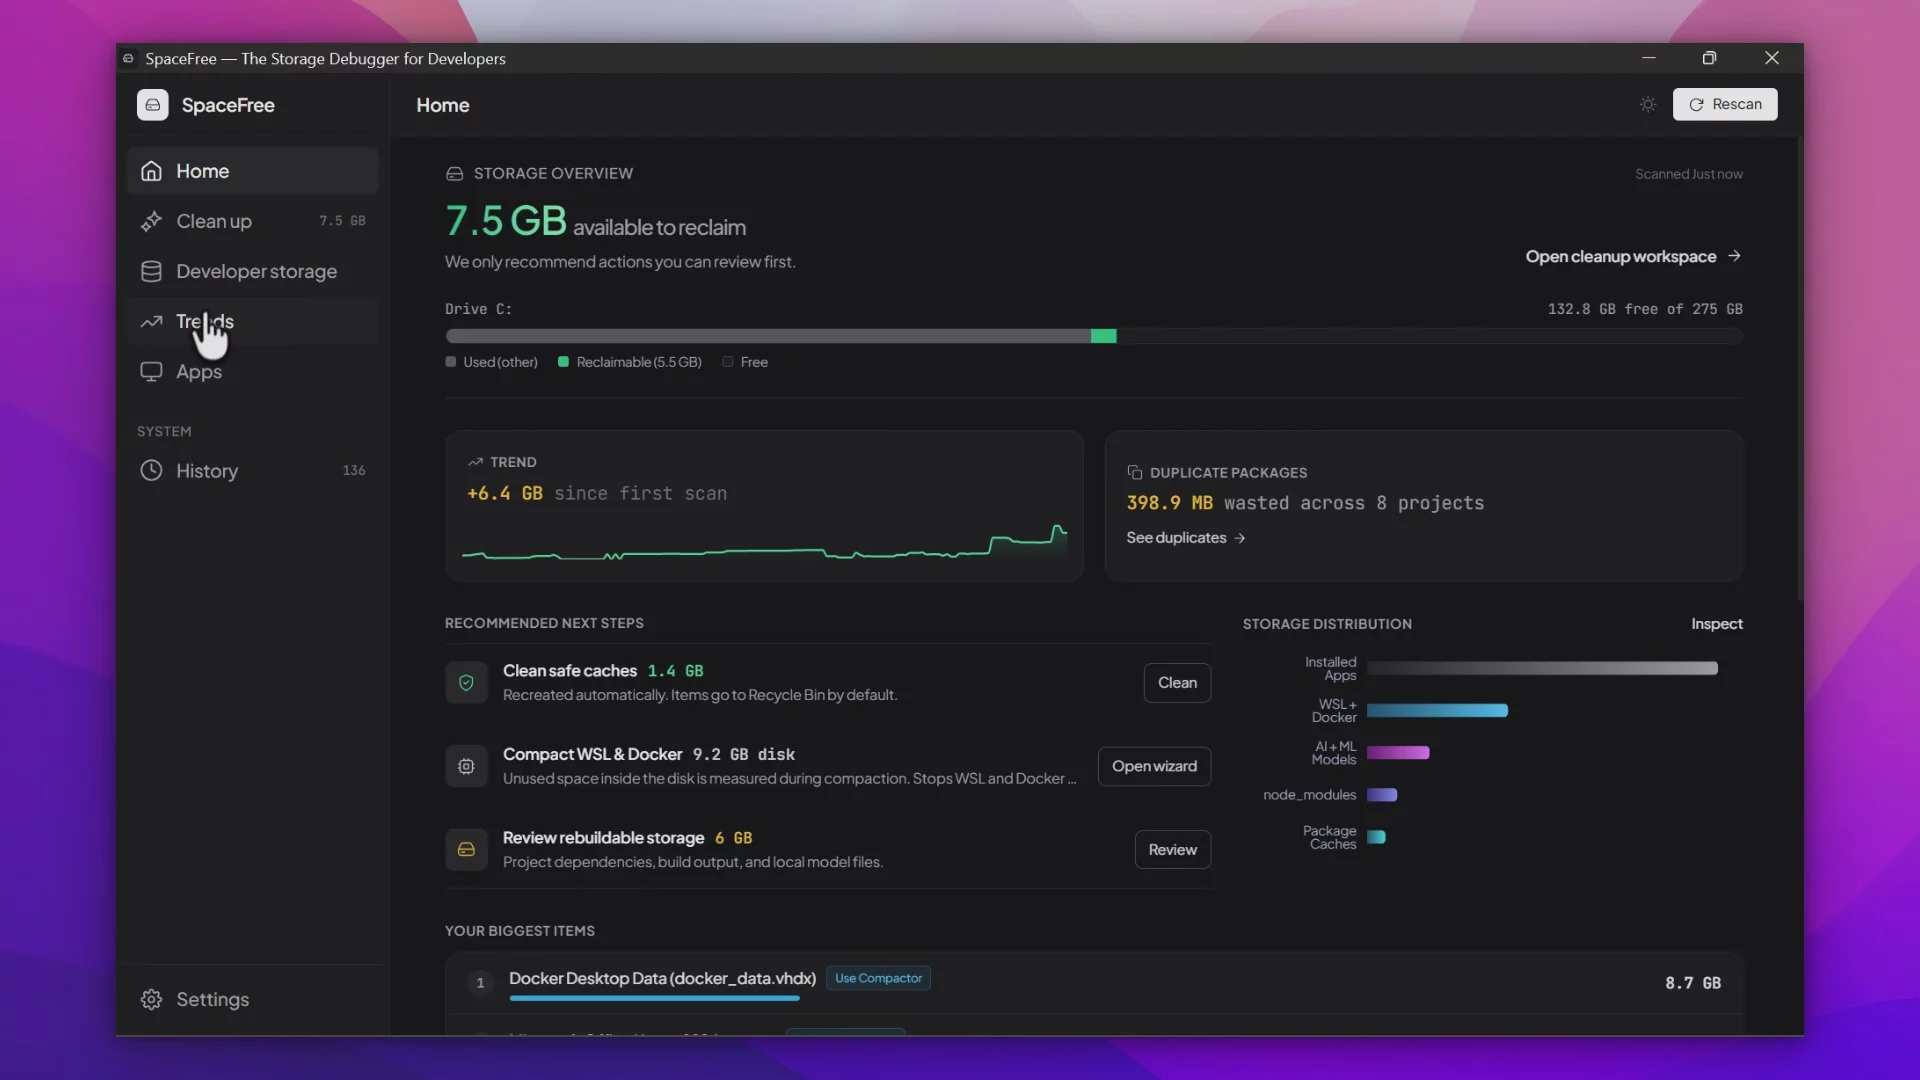The height and width of the screenshot is (1080, 1920).
Task: Click the Duplicate Packages copy icon
Action: click(1134, 472)
